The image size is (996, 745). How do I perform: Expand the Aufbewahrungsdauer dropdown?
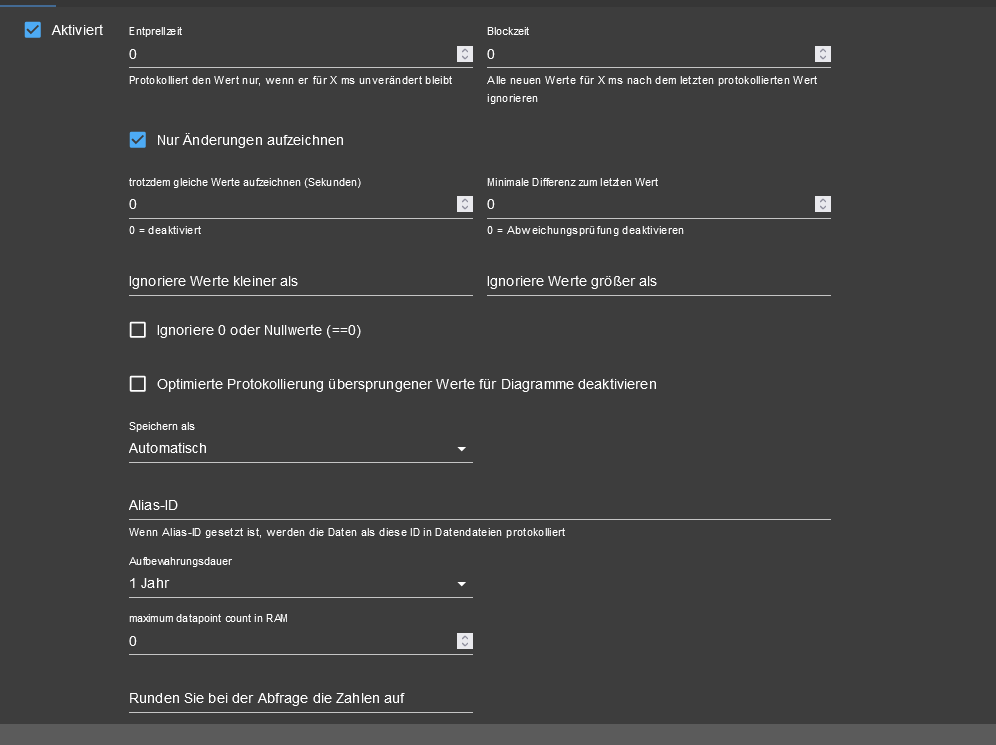coord(300,584)
